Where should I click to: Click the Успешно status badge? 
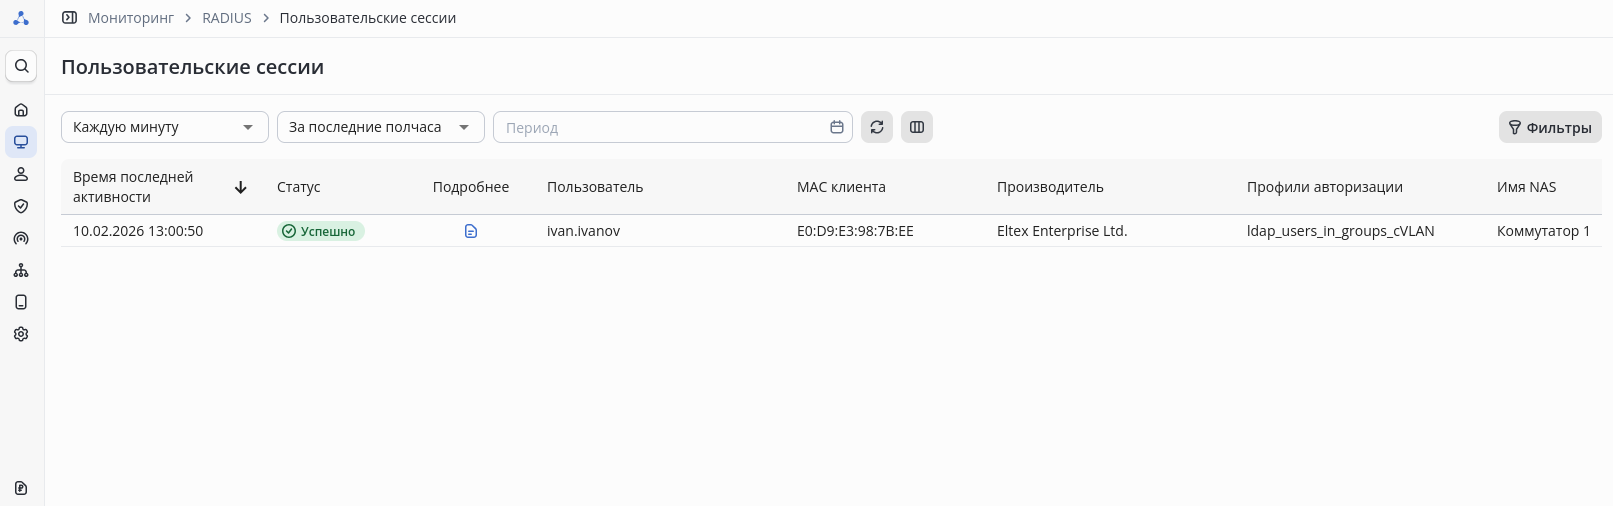(320, 231)
